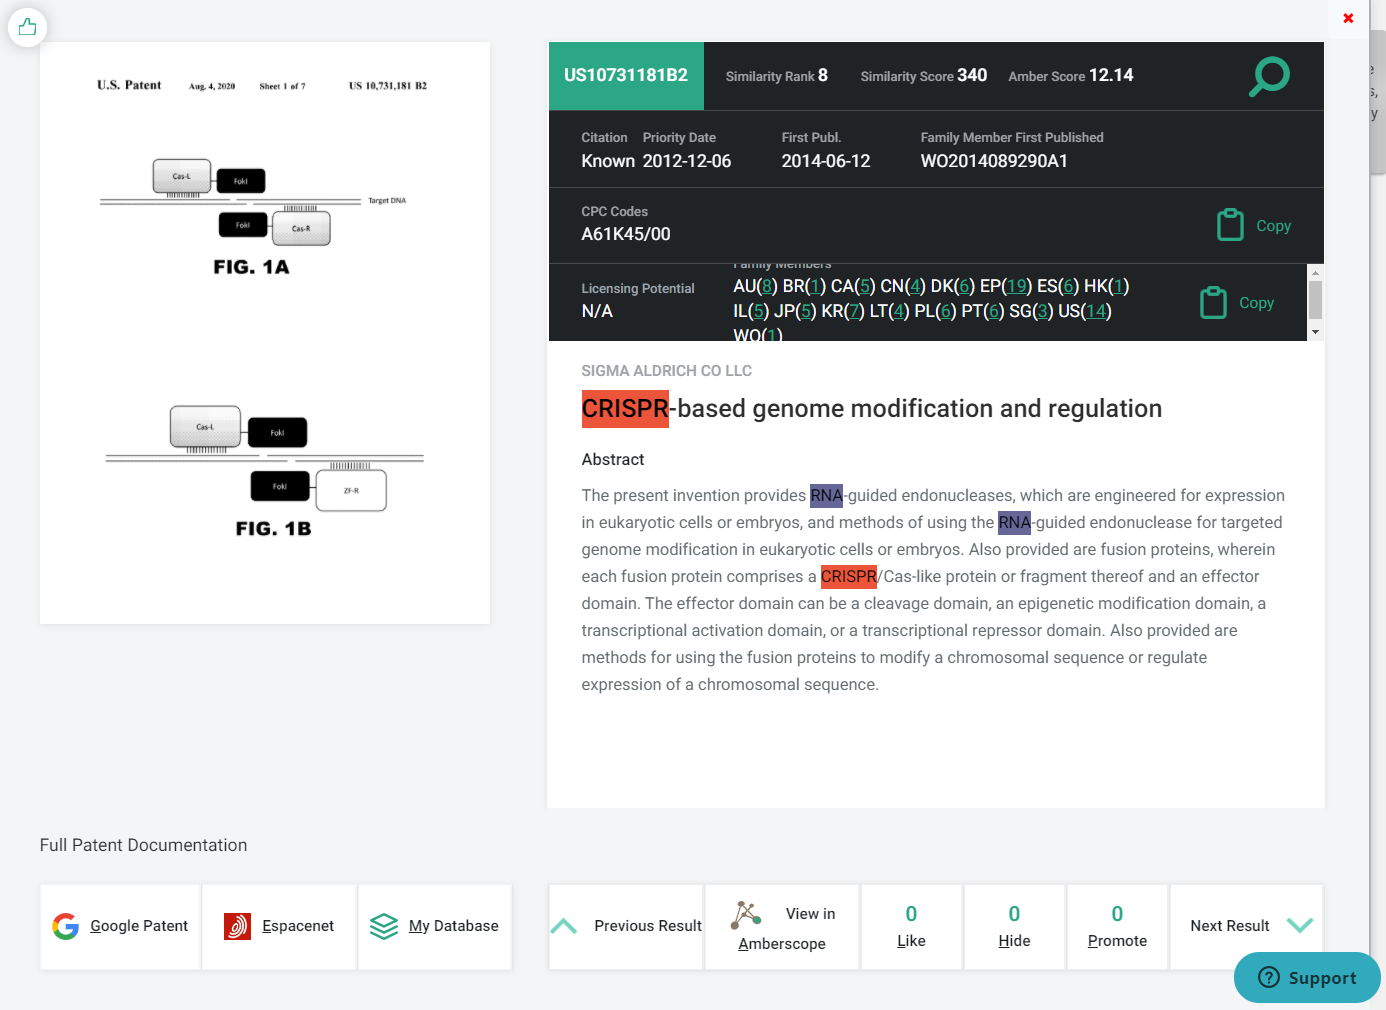
Task: Click the family members scrollbar up arrow
Action: pyautogui.click(x=1315, y=272)
